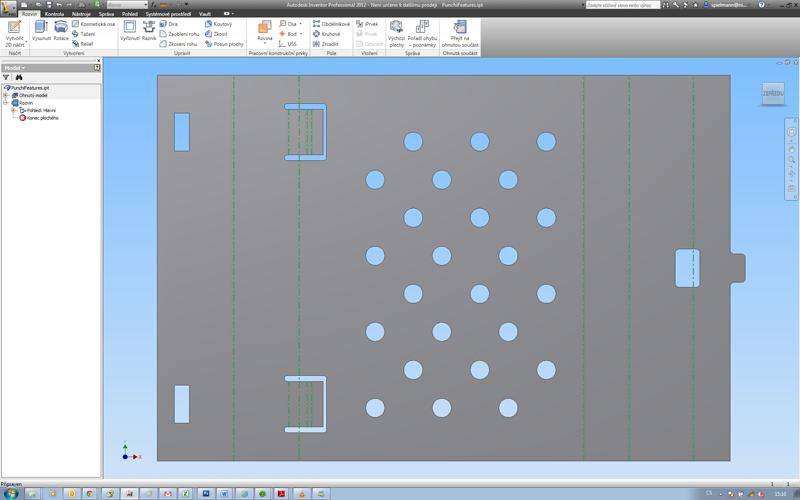Screen dimensions: 800x500
Task: Click Přejít na ohnutou součást
Action: (x=460, y=34)
